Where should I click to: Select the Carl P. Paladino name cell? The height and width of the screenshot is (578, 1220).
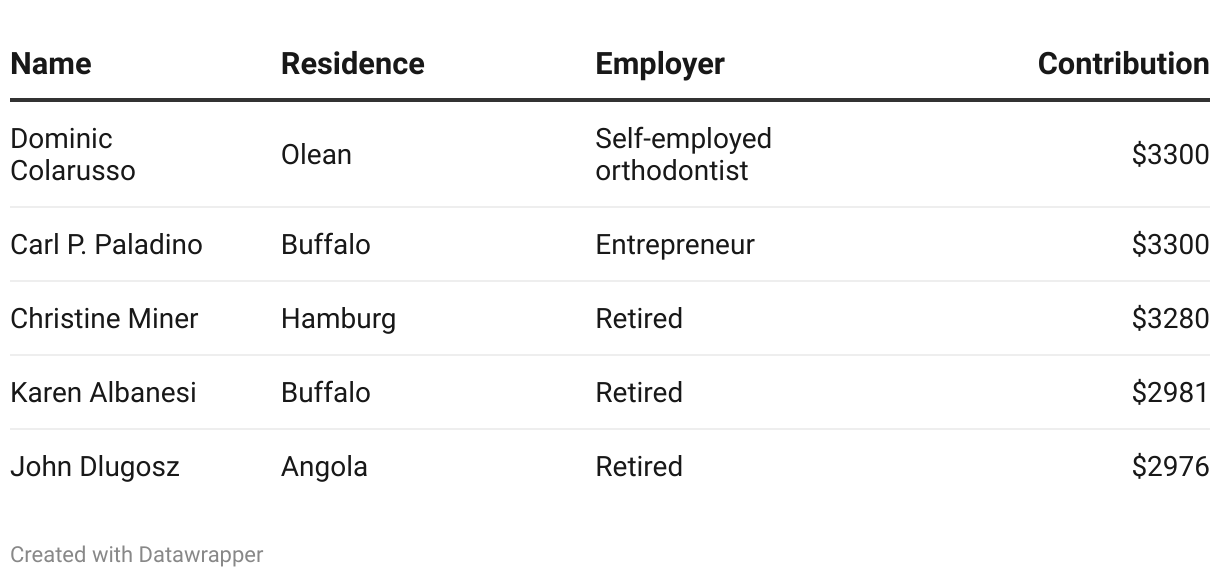coord(106,245)
